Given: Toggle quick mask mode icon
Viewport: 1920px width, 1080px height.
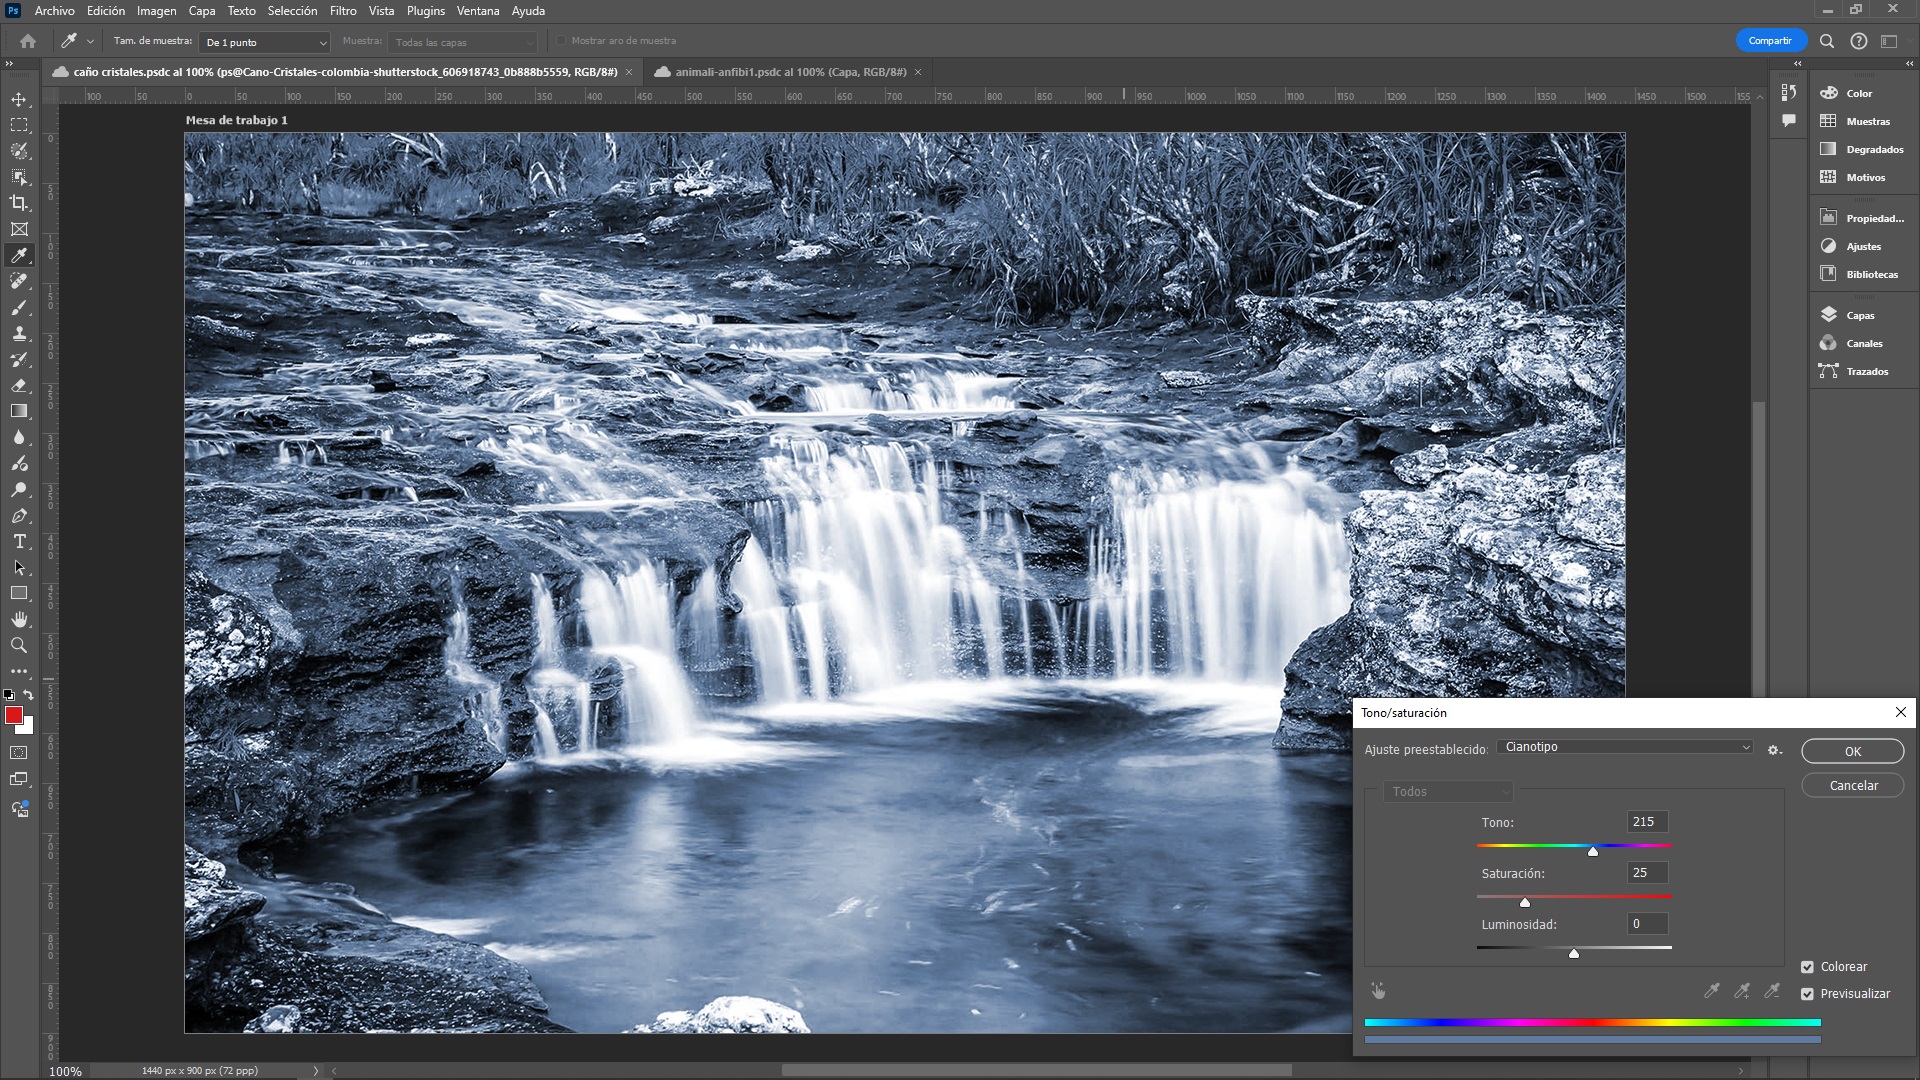Looking at the screenshot, I should (19, 753).
